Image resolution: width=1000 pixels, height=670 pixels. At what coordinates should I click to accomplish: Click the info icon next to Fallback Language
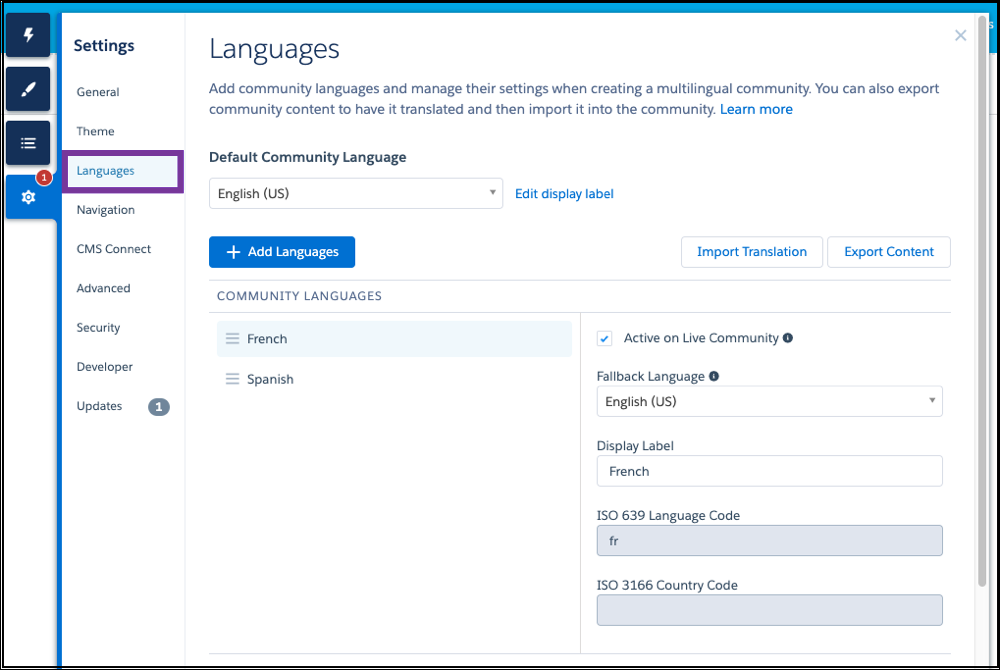[x=715, y=376]
